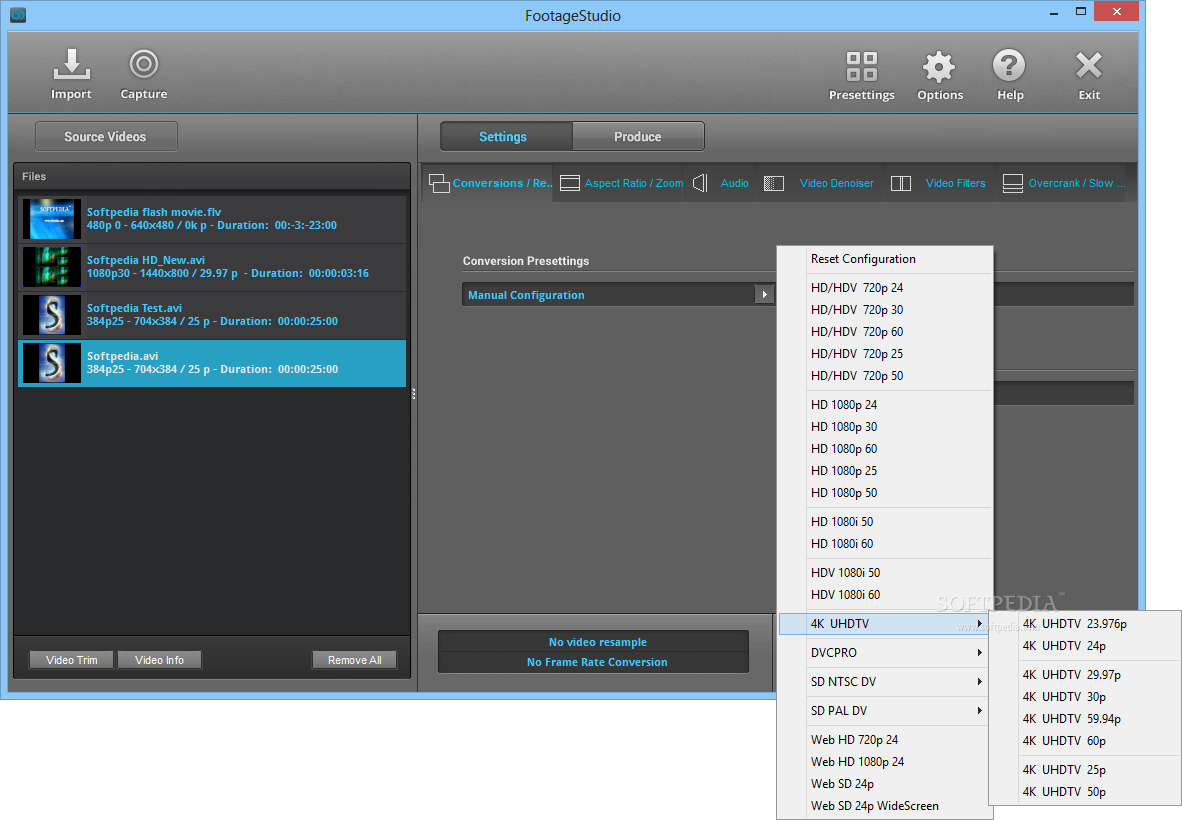Choose 4K UHDTV 60p from the submenu
This screenshot has height=820, width=1182.
click(1085, 741)
